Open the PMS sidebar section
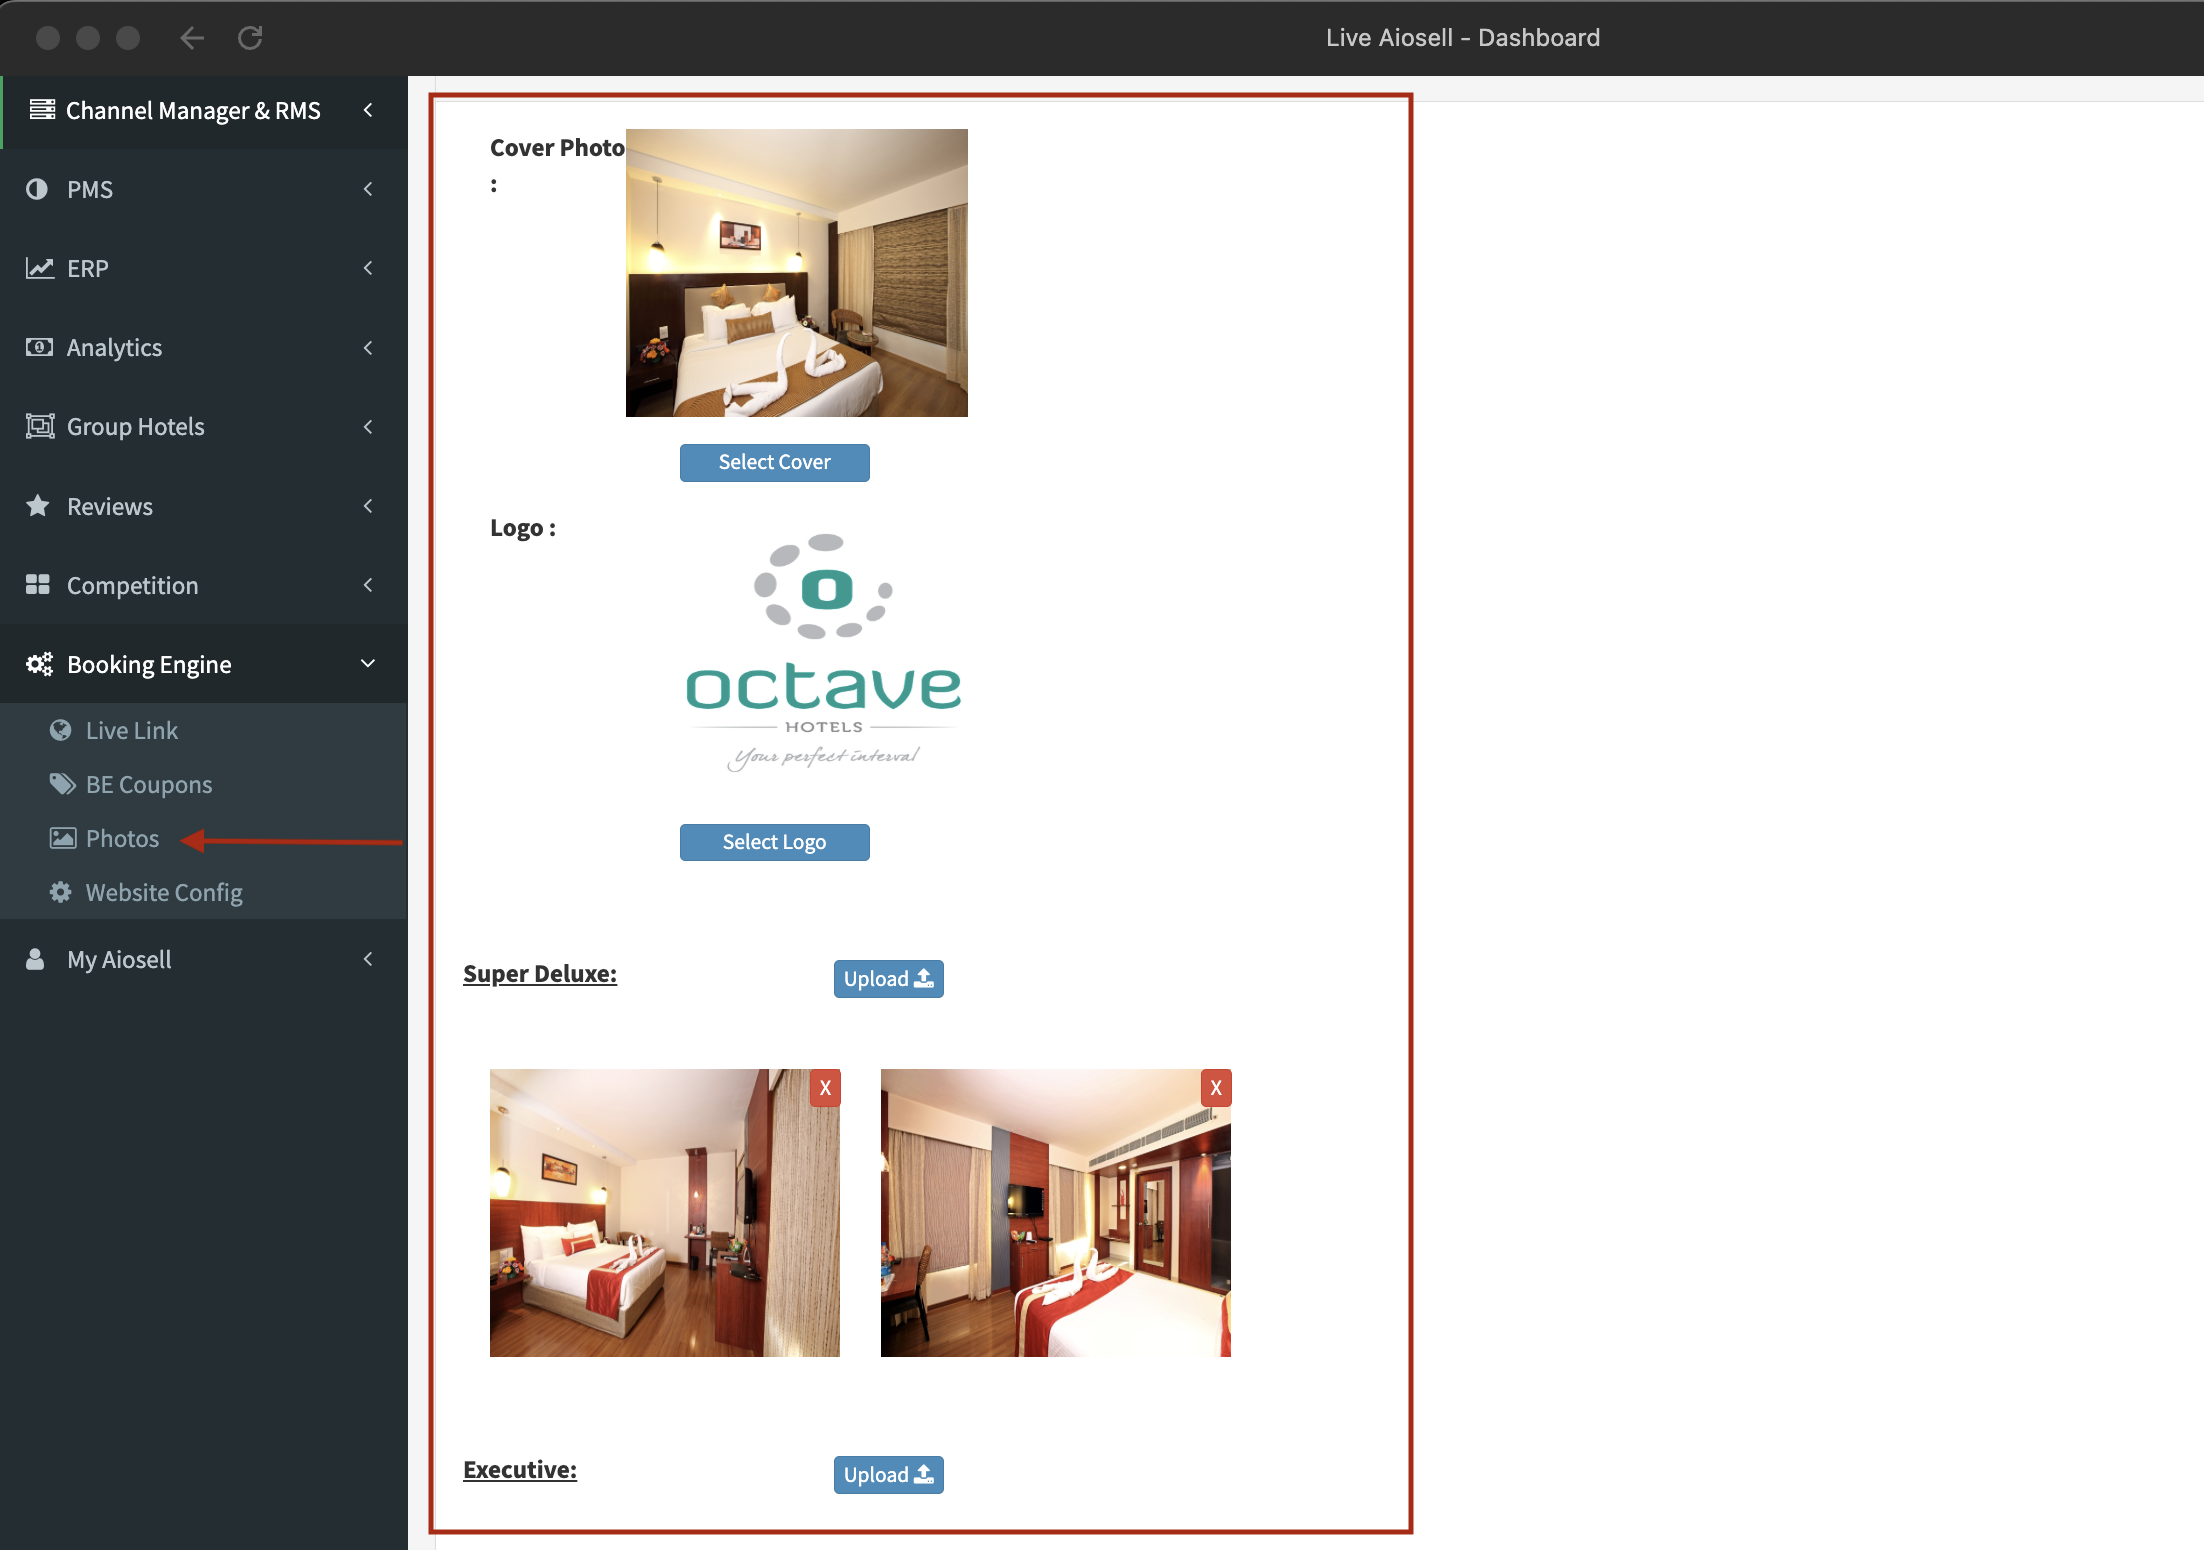The width and height of the screenshot is (2204, 1550). (203, 189)
